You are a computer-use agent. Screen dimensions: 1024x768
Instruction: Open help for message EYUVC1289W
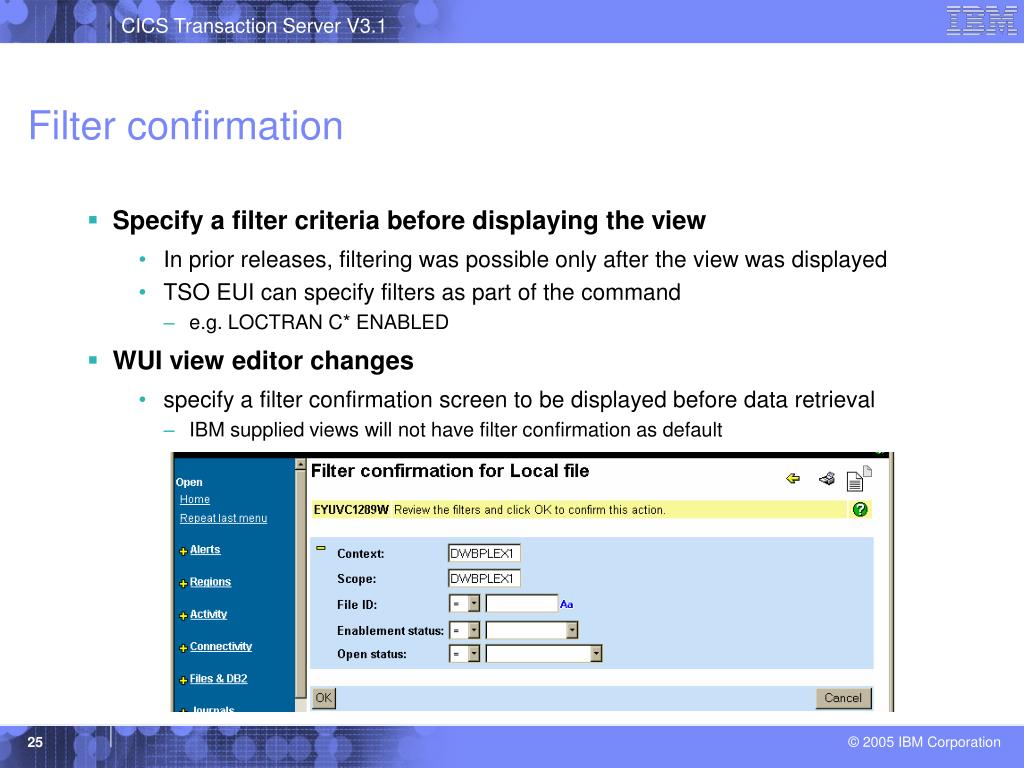[x=859, y=509]
